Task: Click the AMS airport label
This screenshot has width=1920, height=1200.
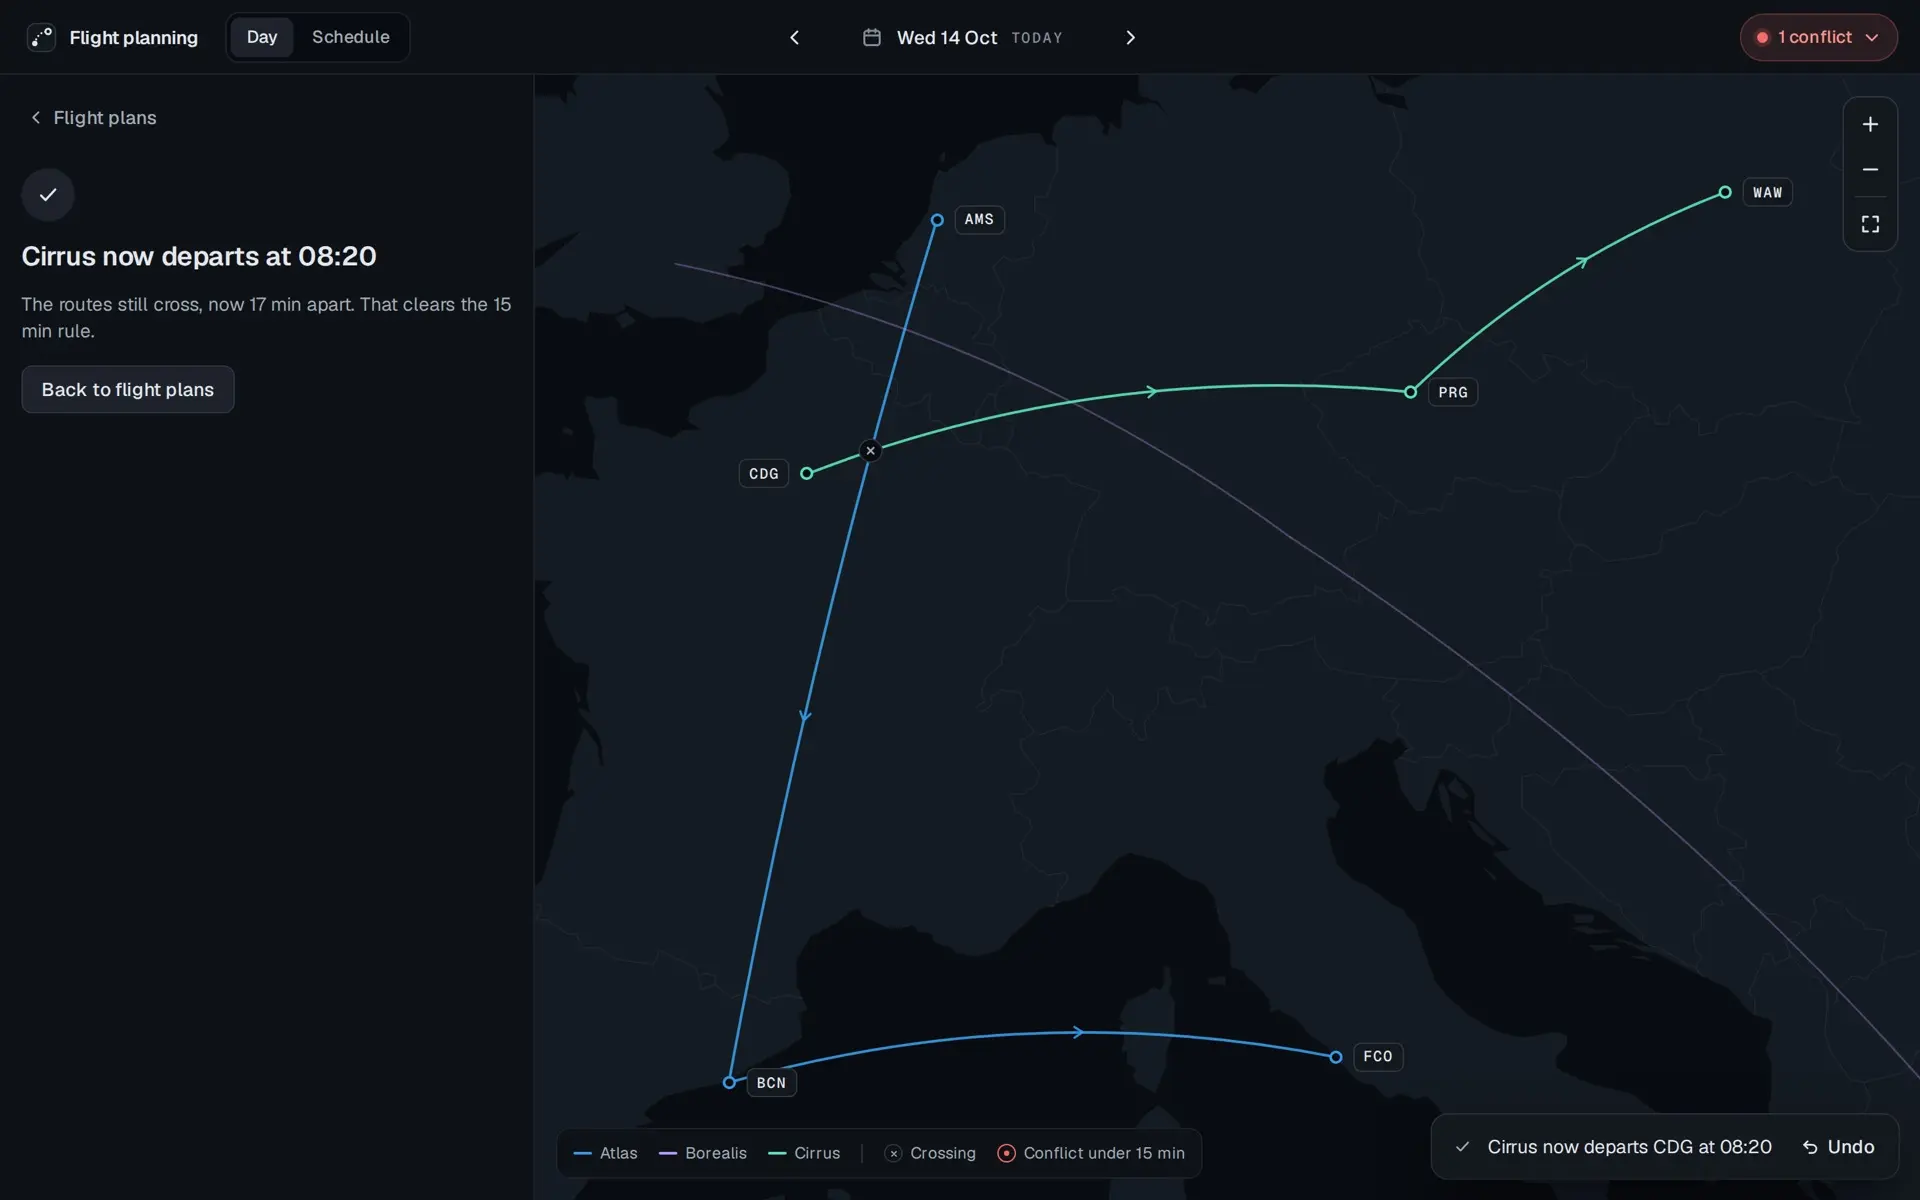Action: [979, 219]
